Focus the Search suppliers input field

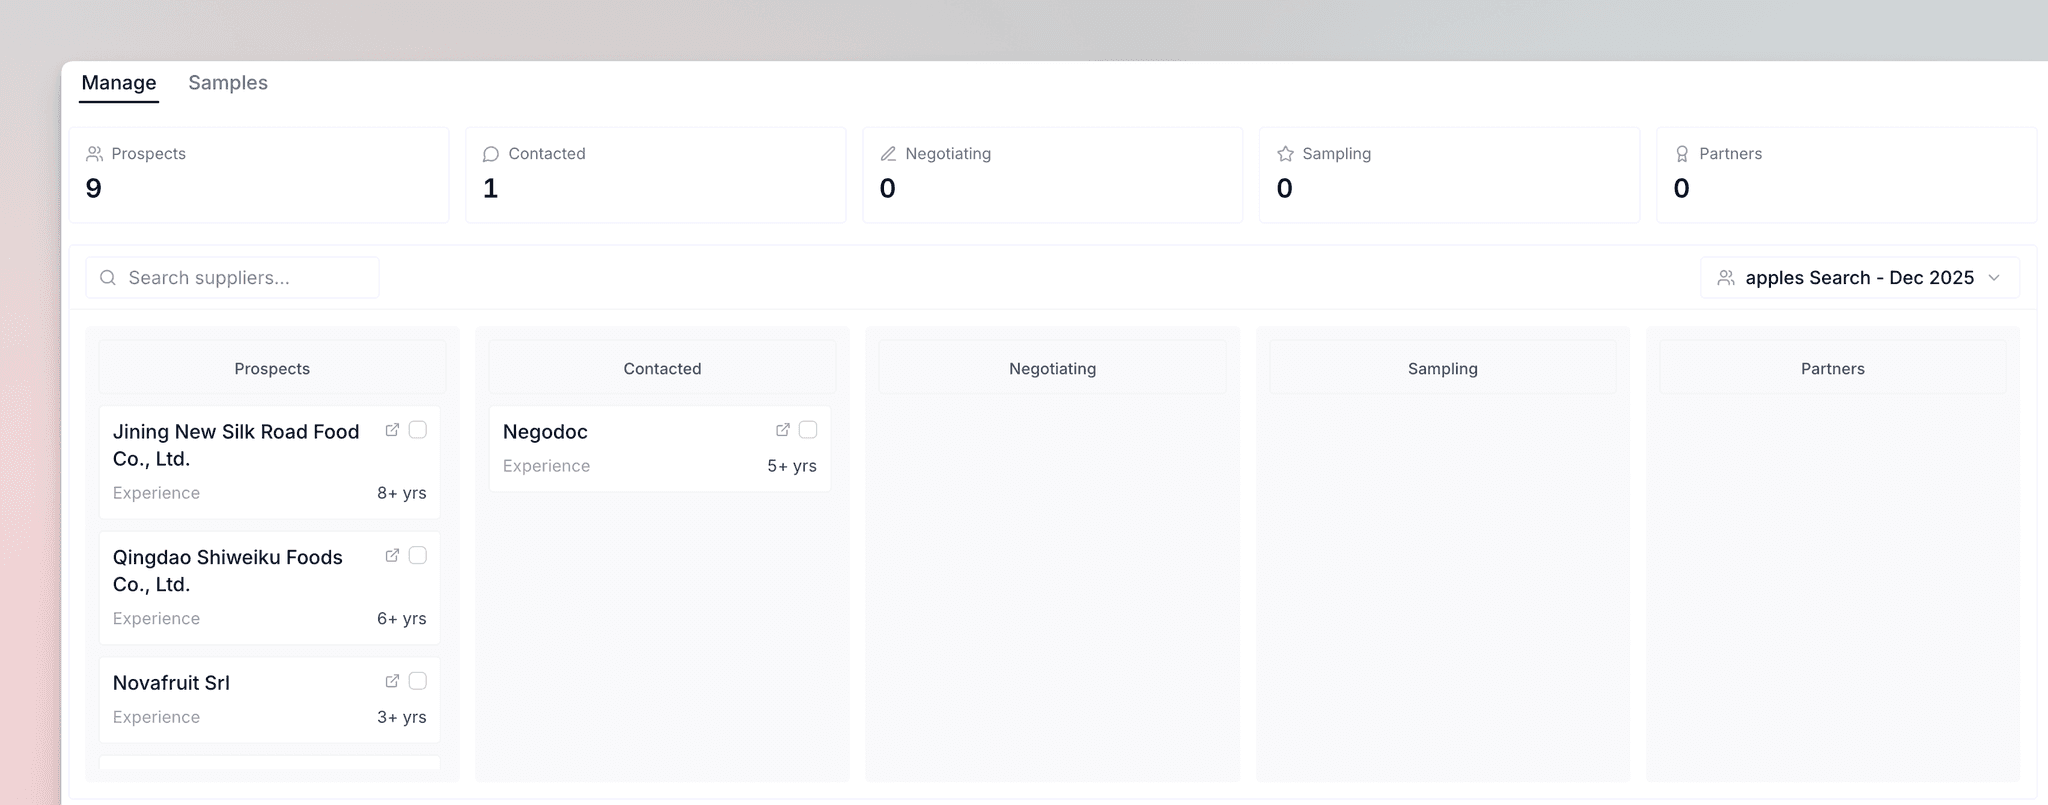[x=232, y=278]
